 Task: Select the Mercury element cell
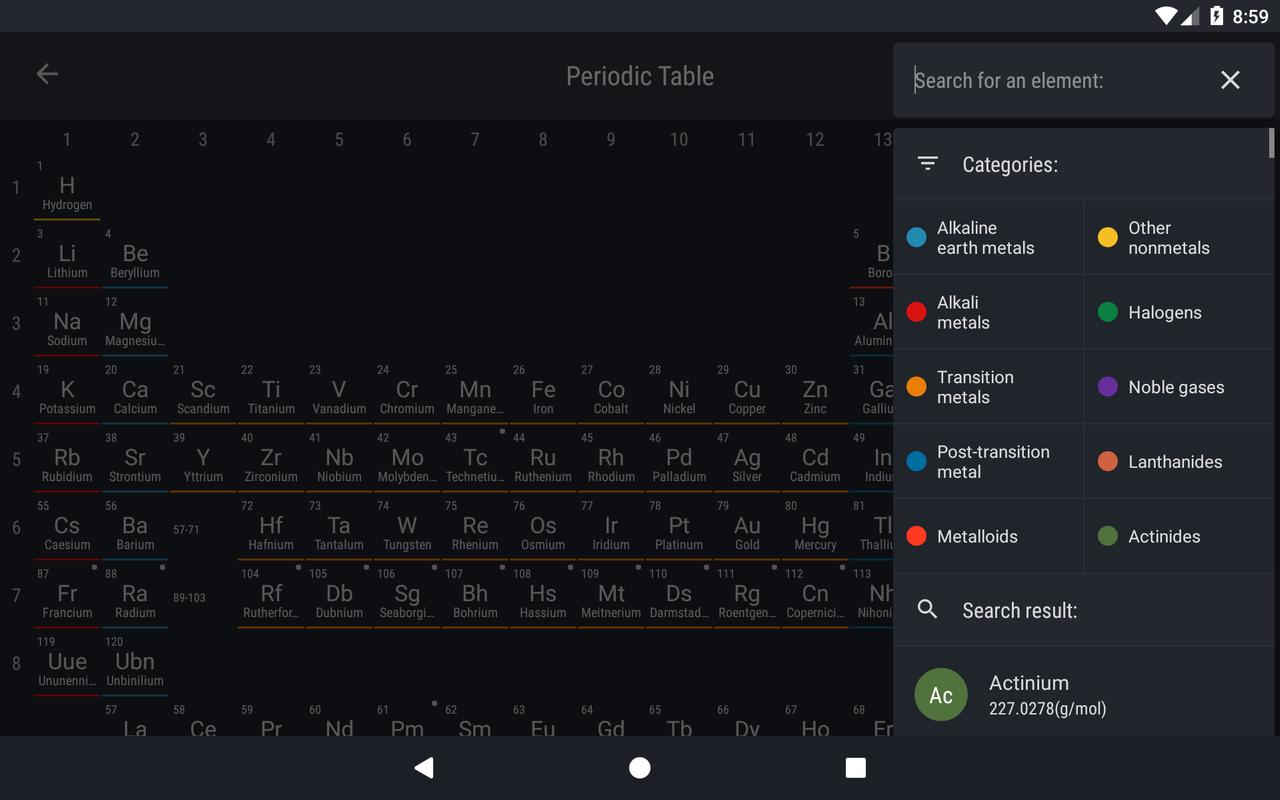(815, 530)
